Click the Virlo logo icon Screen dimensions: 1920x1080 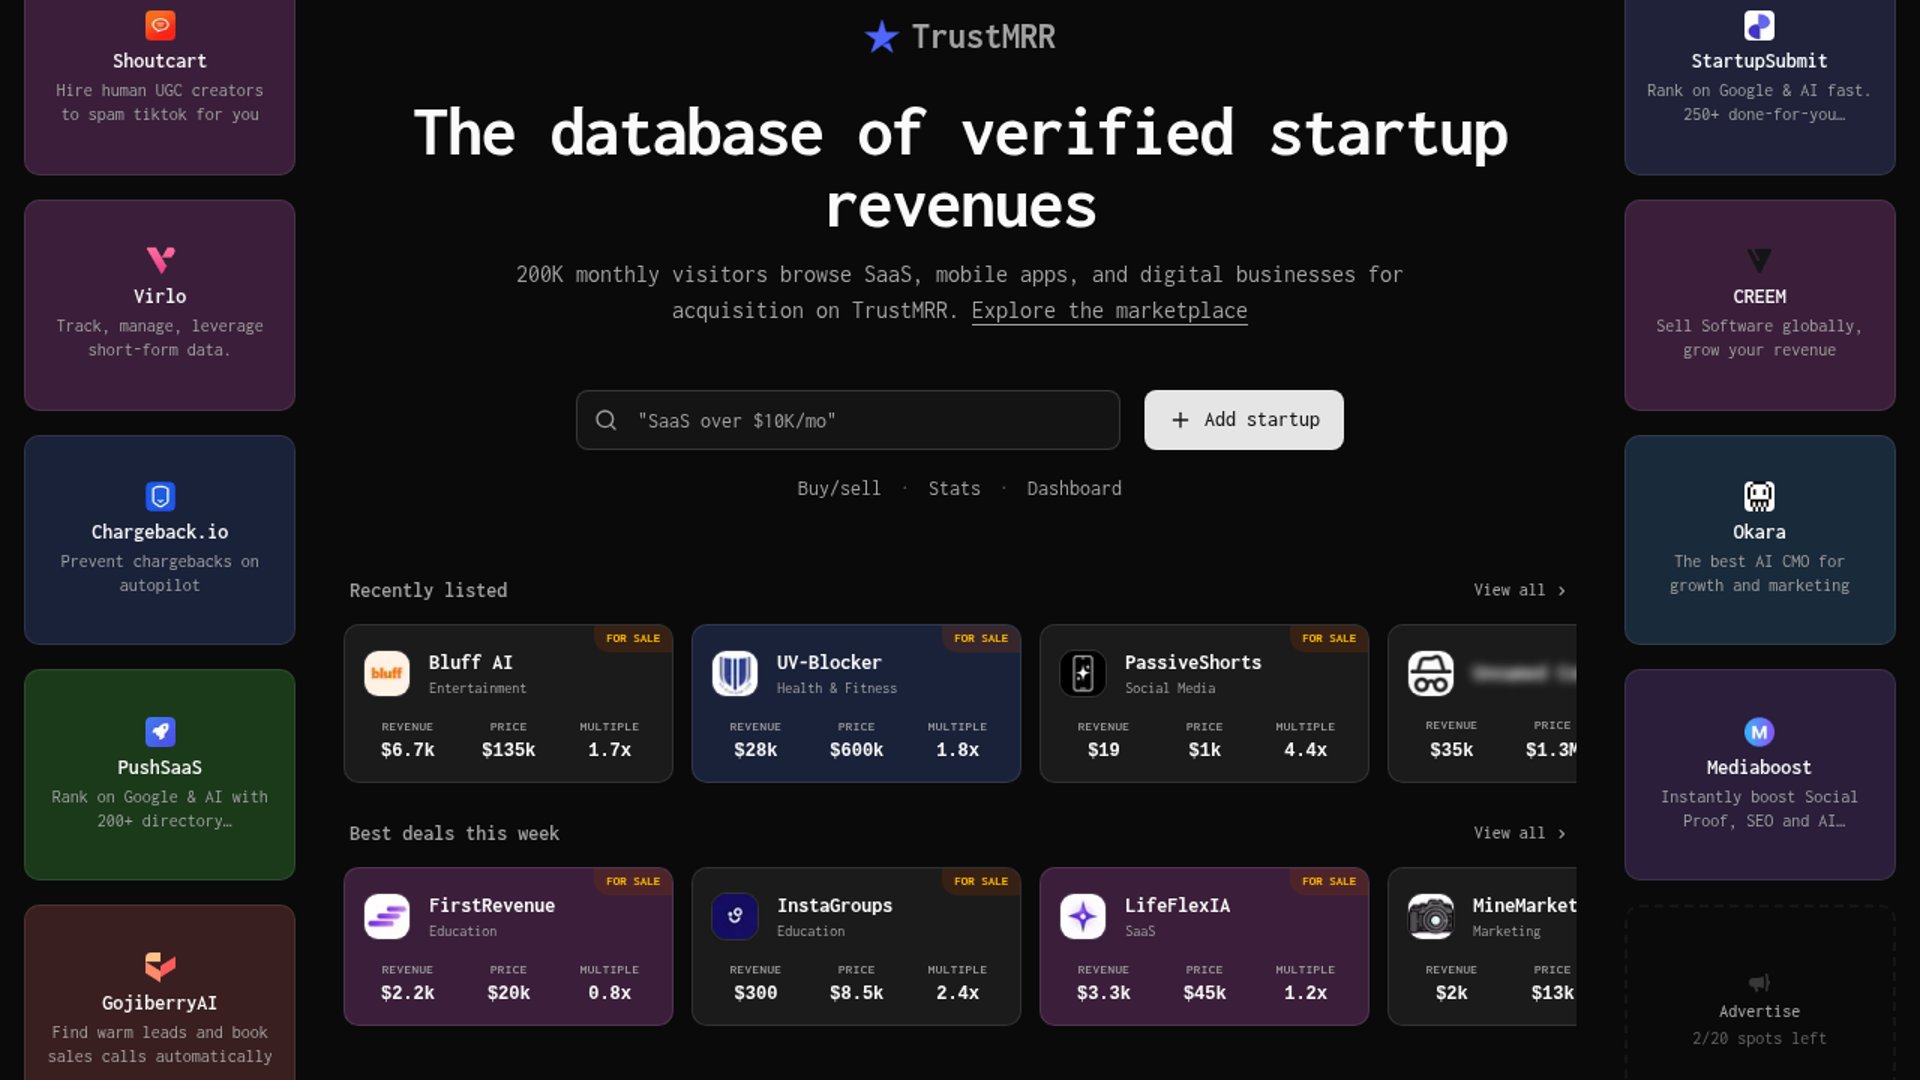(x=160, y=260)
